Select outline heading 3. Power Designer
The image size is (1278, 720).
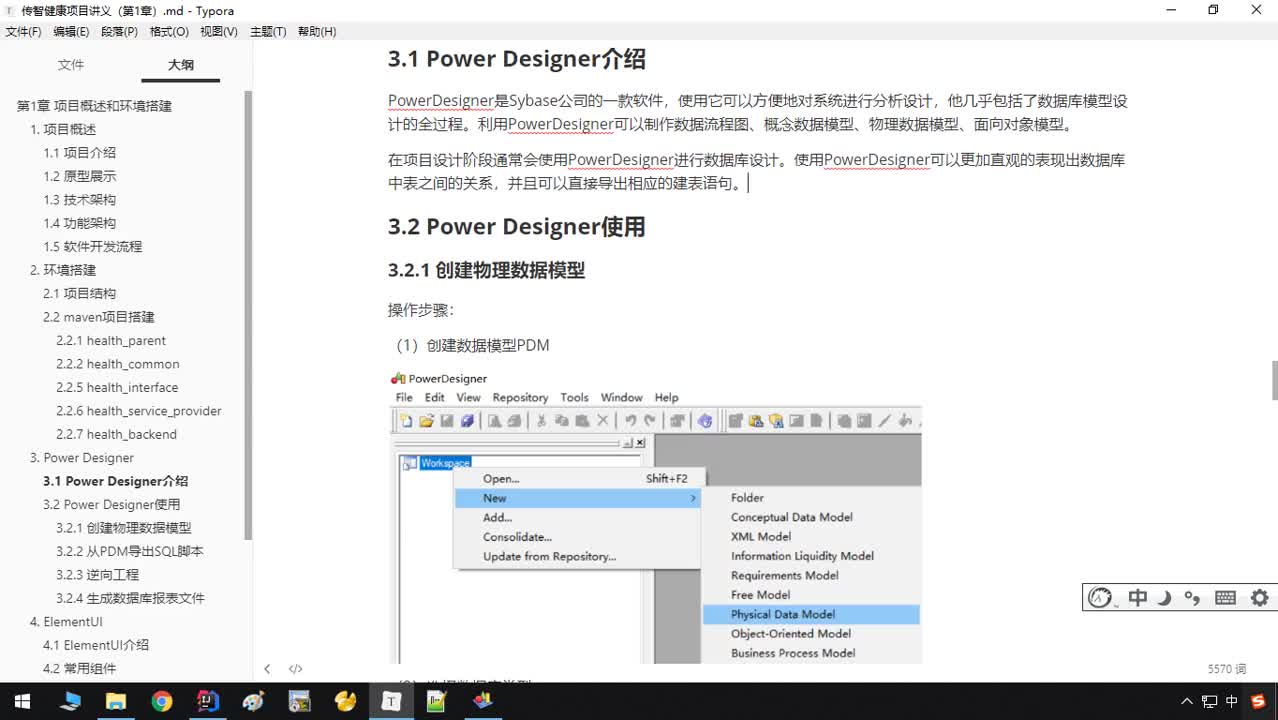point(82,458)
